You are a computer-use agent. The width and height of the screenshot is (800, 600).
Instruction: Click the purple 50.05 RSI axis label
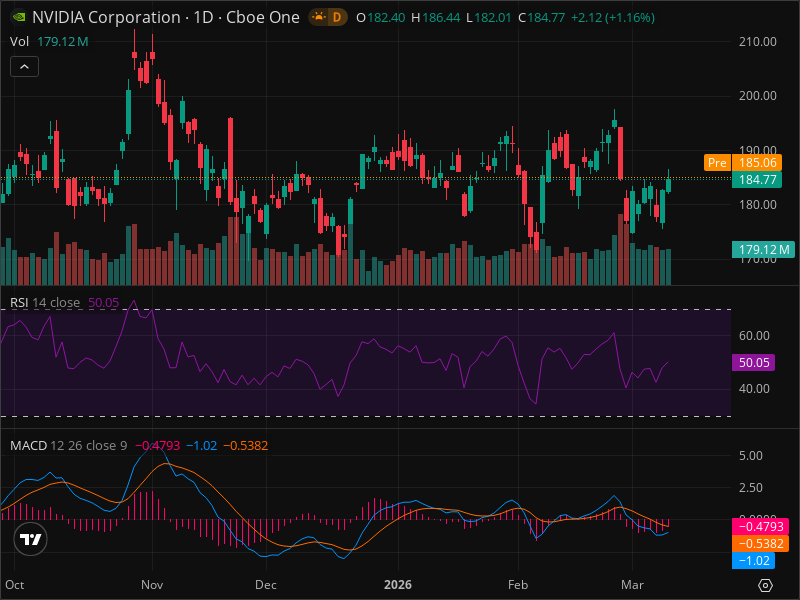coord(754,363)
